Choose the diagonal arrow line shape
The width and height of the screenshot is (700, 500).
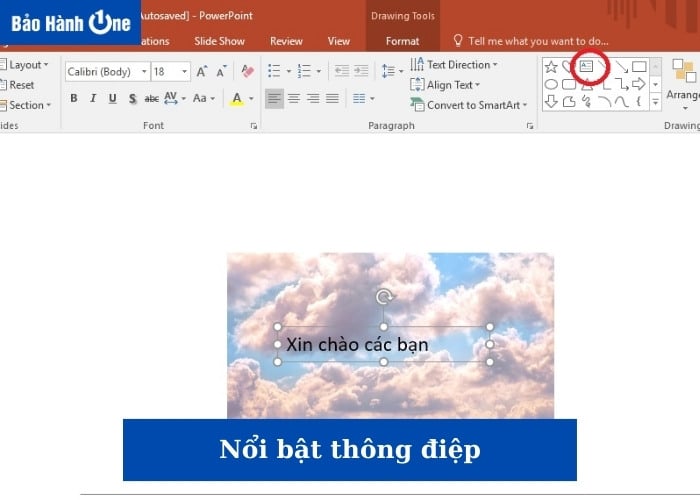[621, 67]
